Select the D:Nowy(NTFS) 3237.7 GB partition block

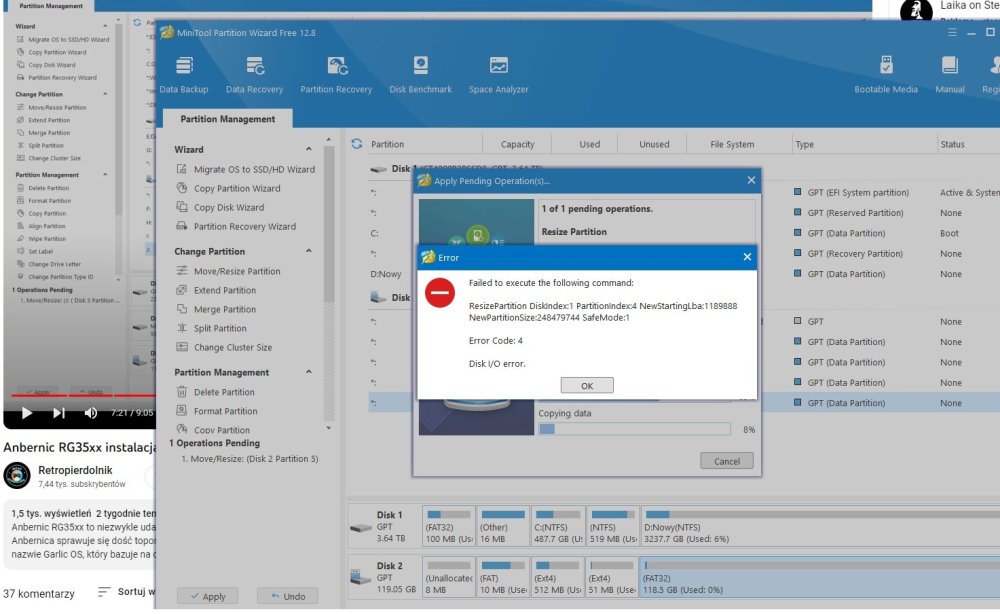pos(821,526)
